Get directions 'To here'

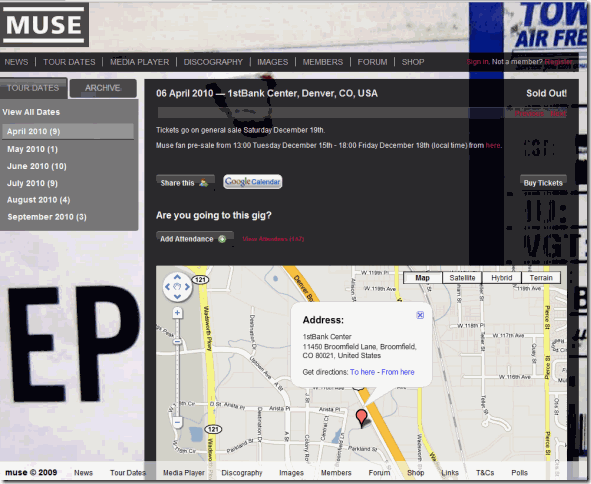pos(362,372)
